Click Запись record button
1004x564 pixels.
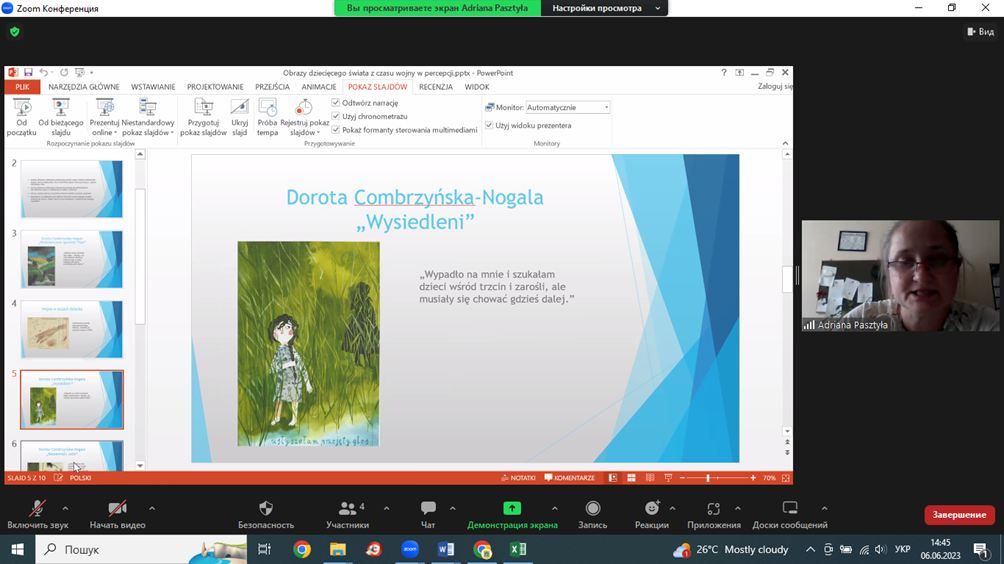pos(593,515)
